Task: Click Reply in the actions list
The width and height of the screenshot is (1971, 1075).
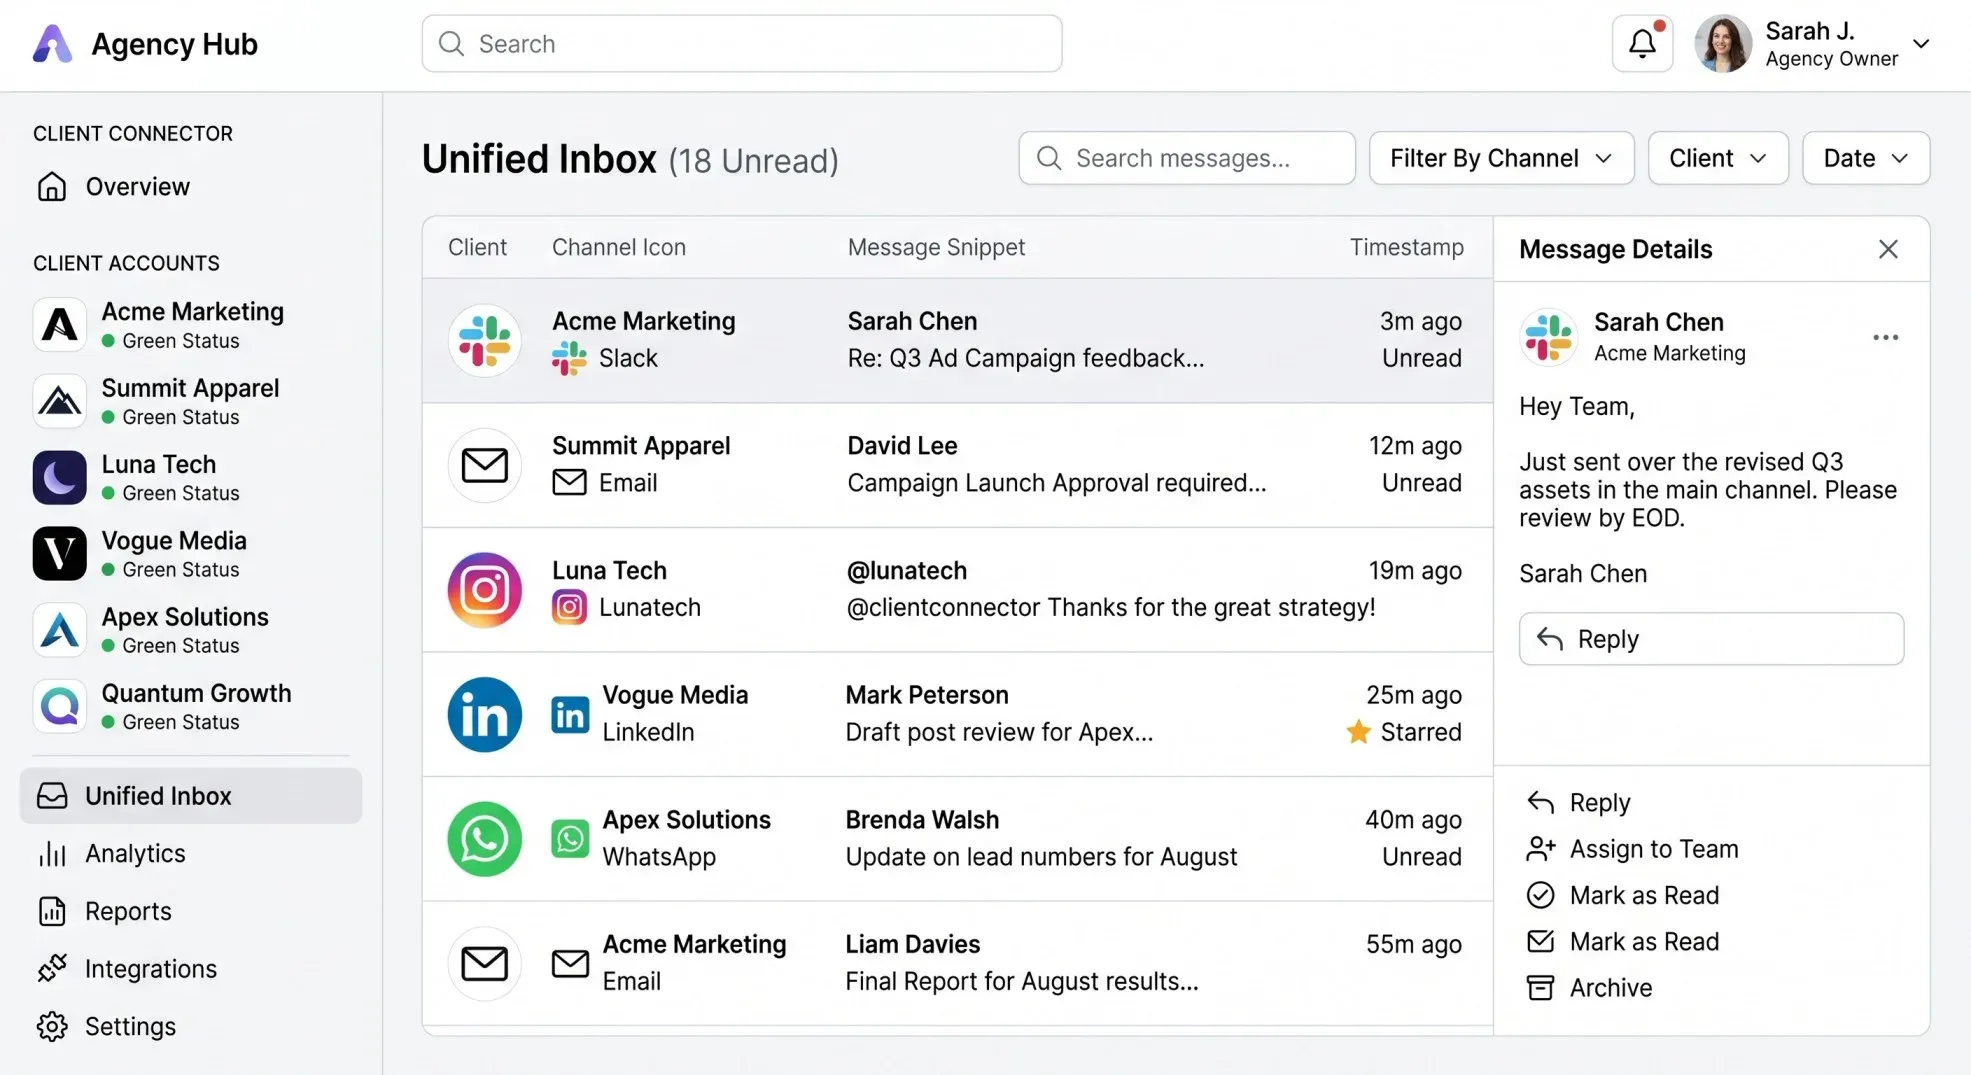Action: click(1579, 803)
